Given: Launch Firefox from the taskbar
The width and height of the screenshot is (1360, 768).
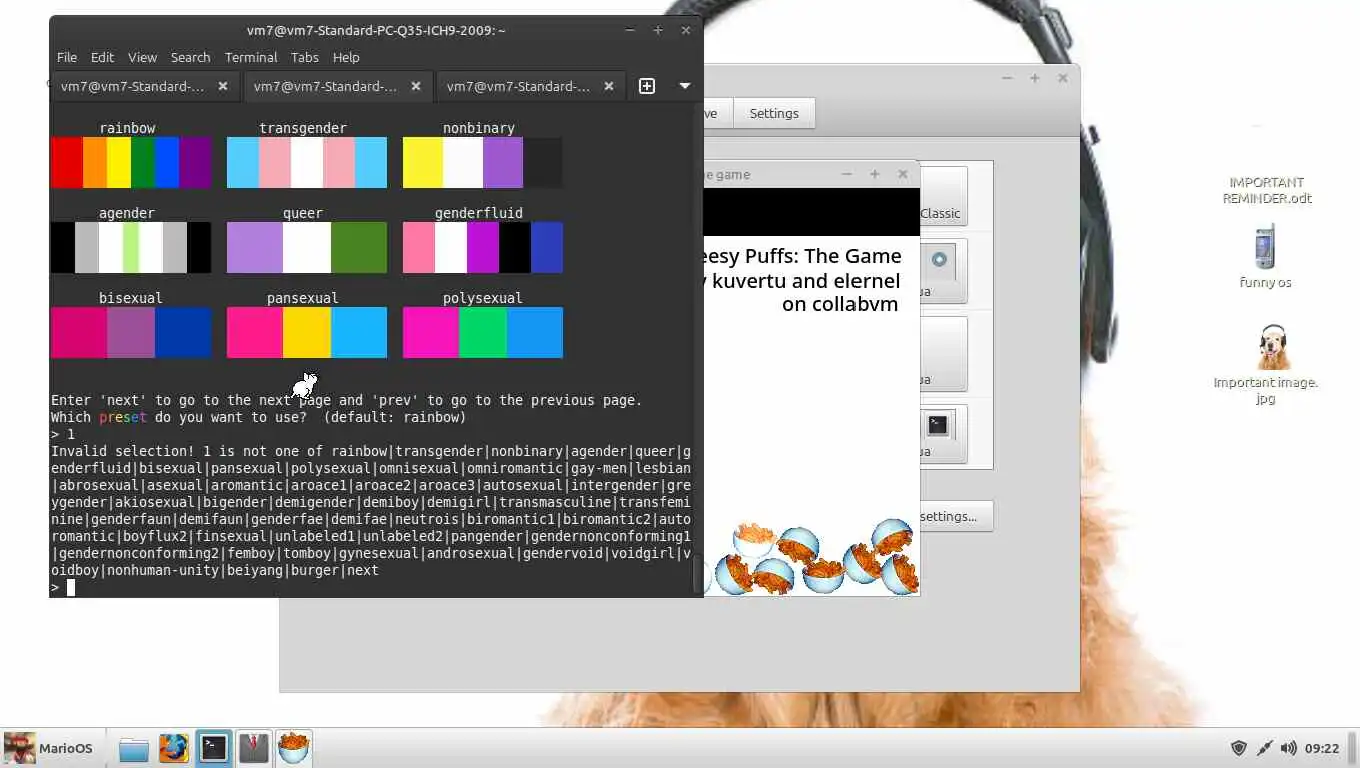Looking at the screenshot, I should pos(174,748).
